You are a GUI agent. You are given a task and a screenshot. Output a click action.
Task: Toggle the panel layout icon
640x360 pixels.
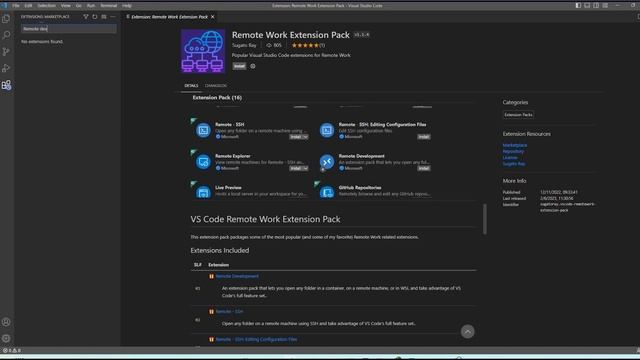[587, 5]
